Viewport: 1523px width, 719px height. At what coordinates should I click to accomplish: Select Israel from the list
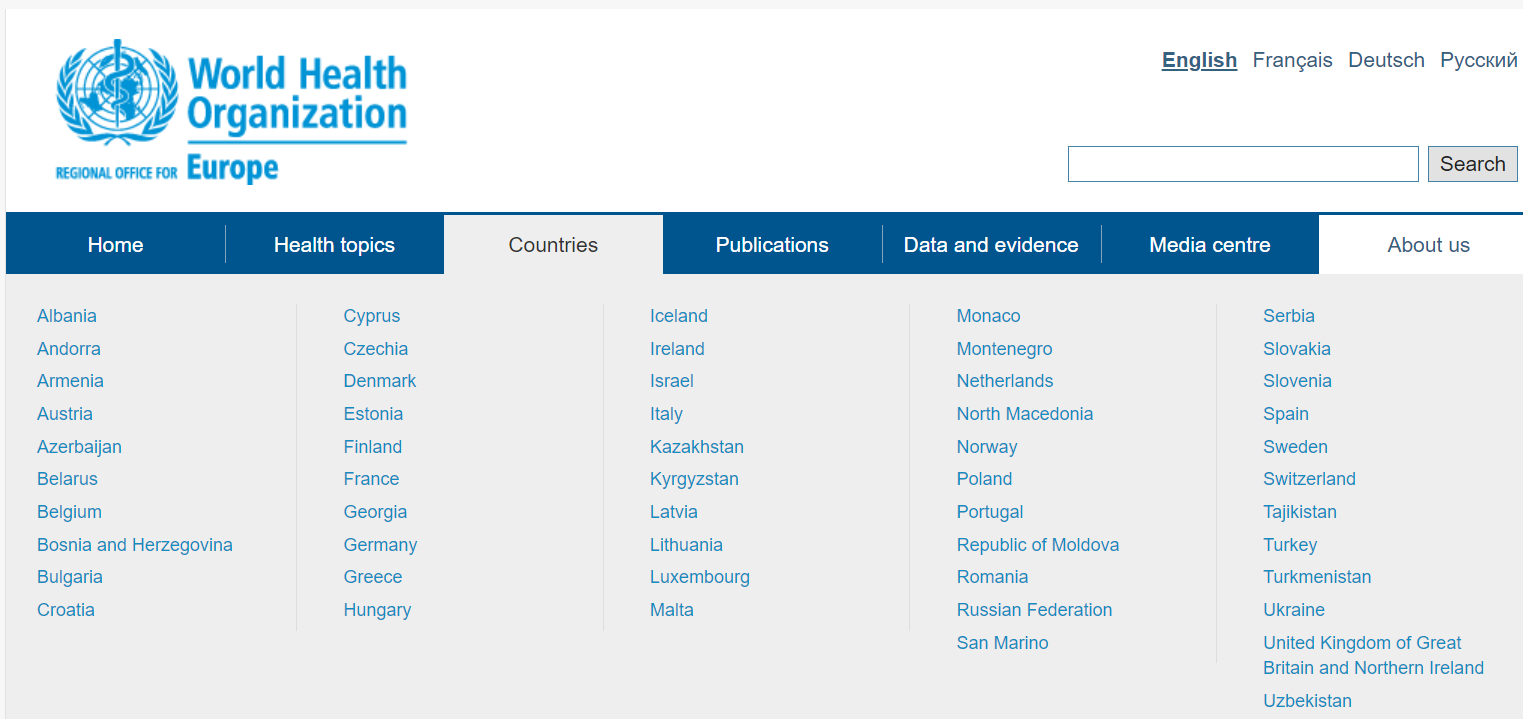point(672,381)
